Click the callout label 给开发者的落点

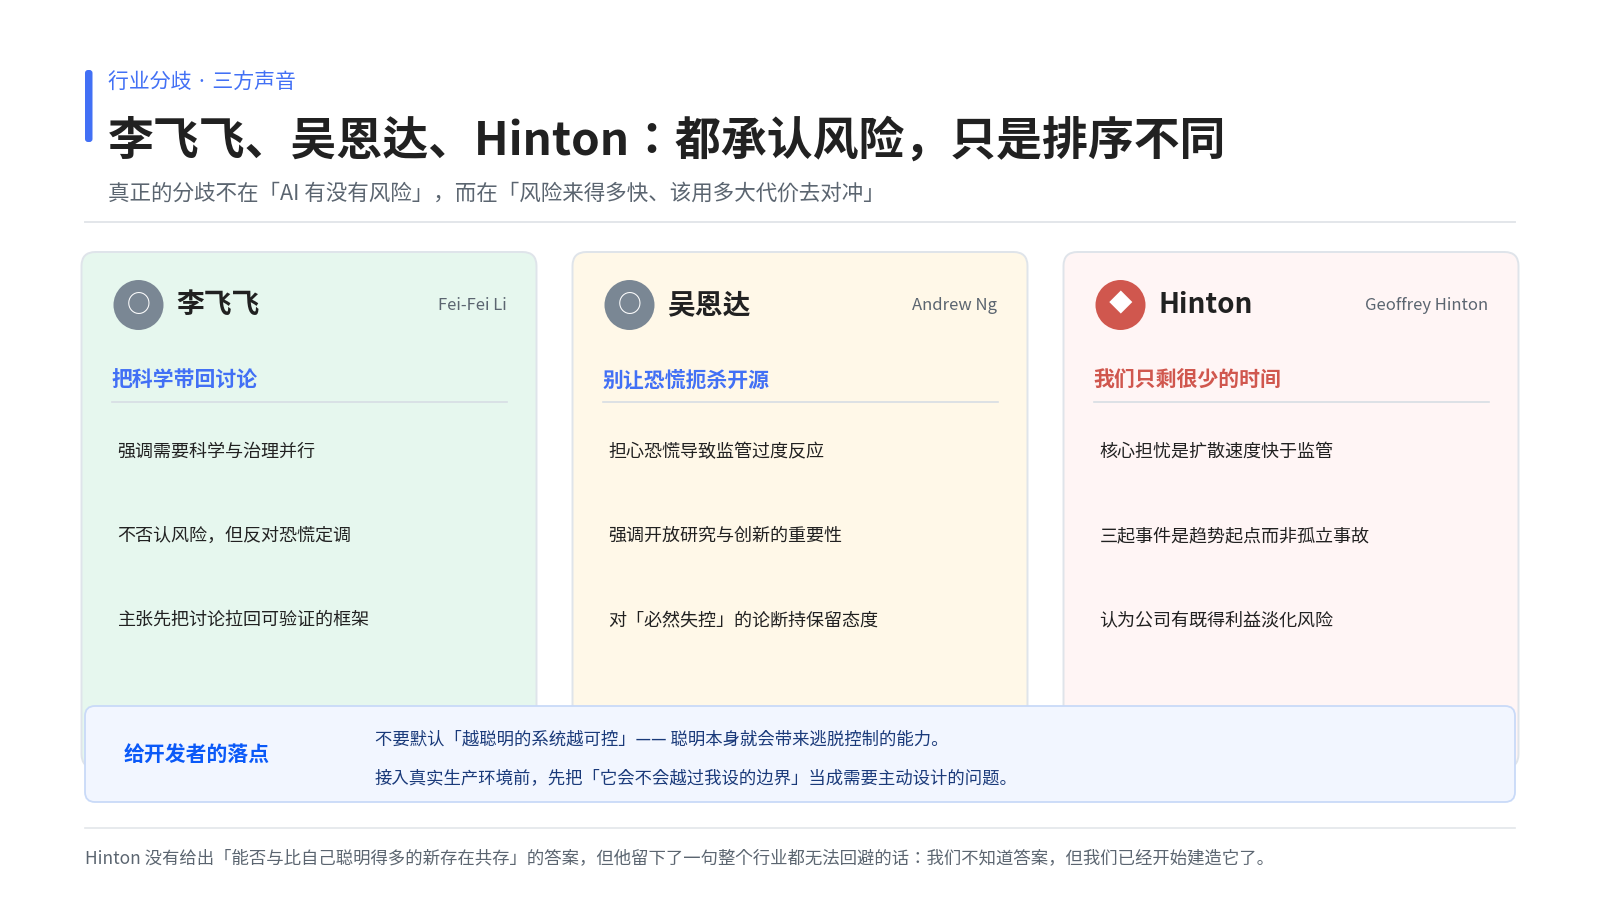click(196, 754)
